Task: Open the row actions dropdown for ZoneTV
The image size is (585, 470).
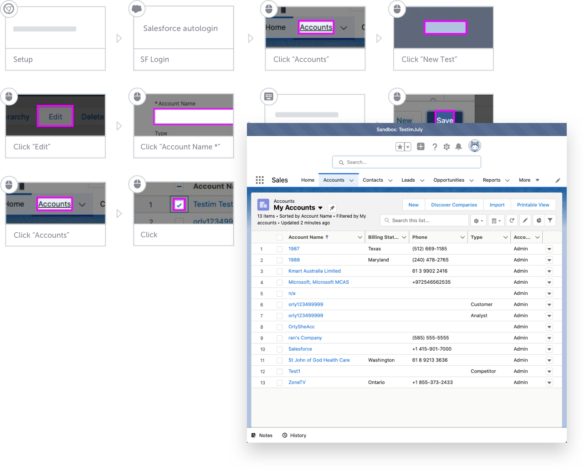Action: (x=549, y=383)
